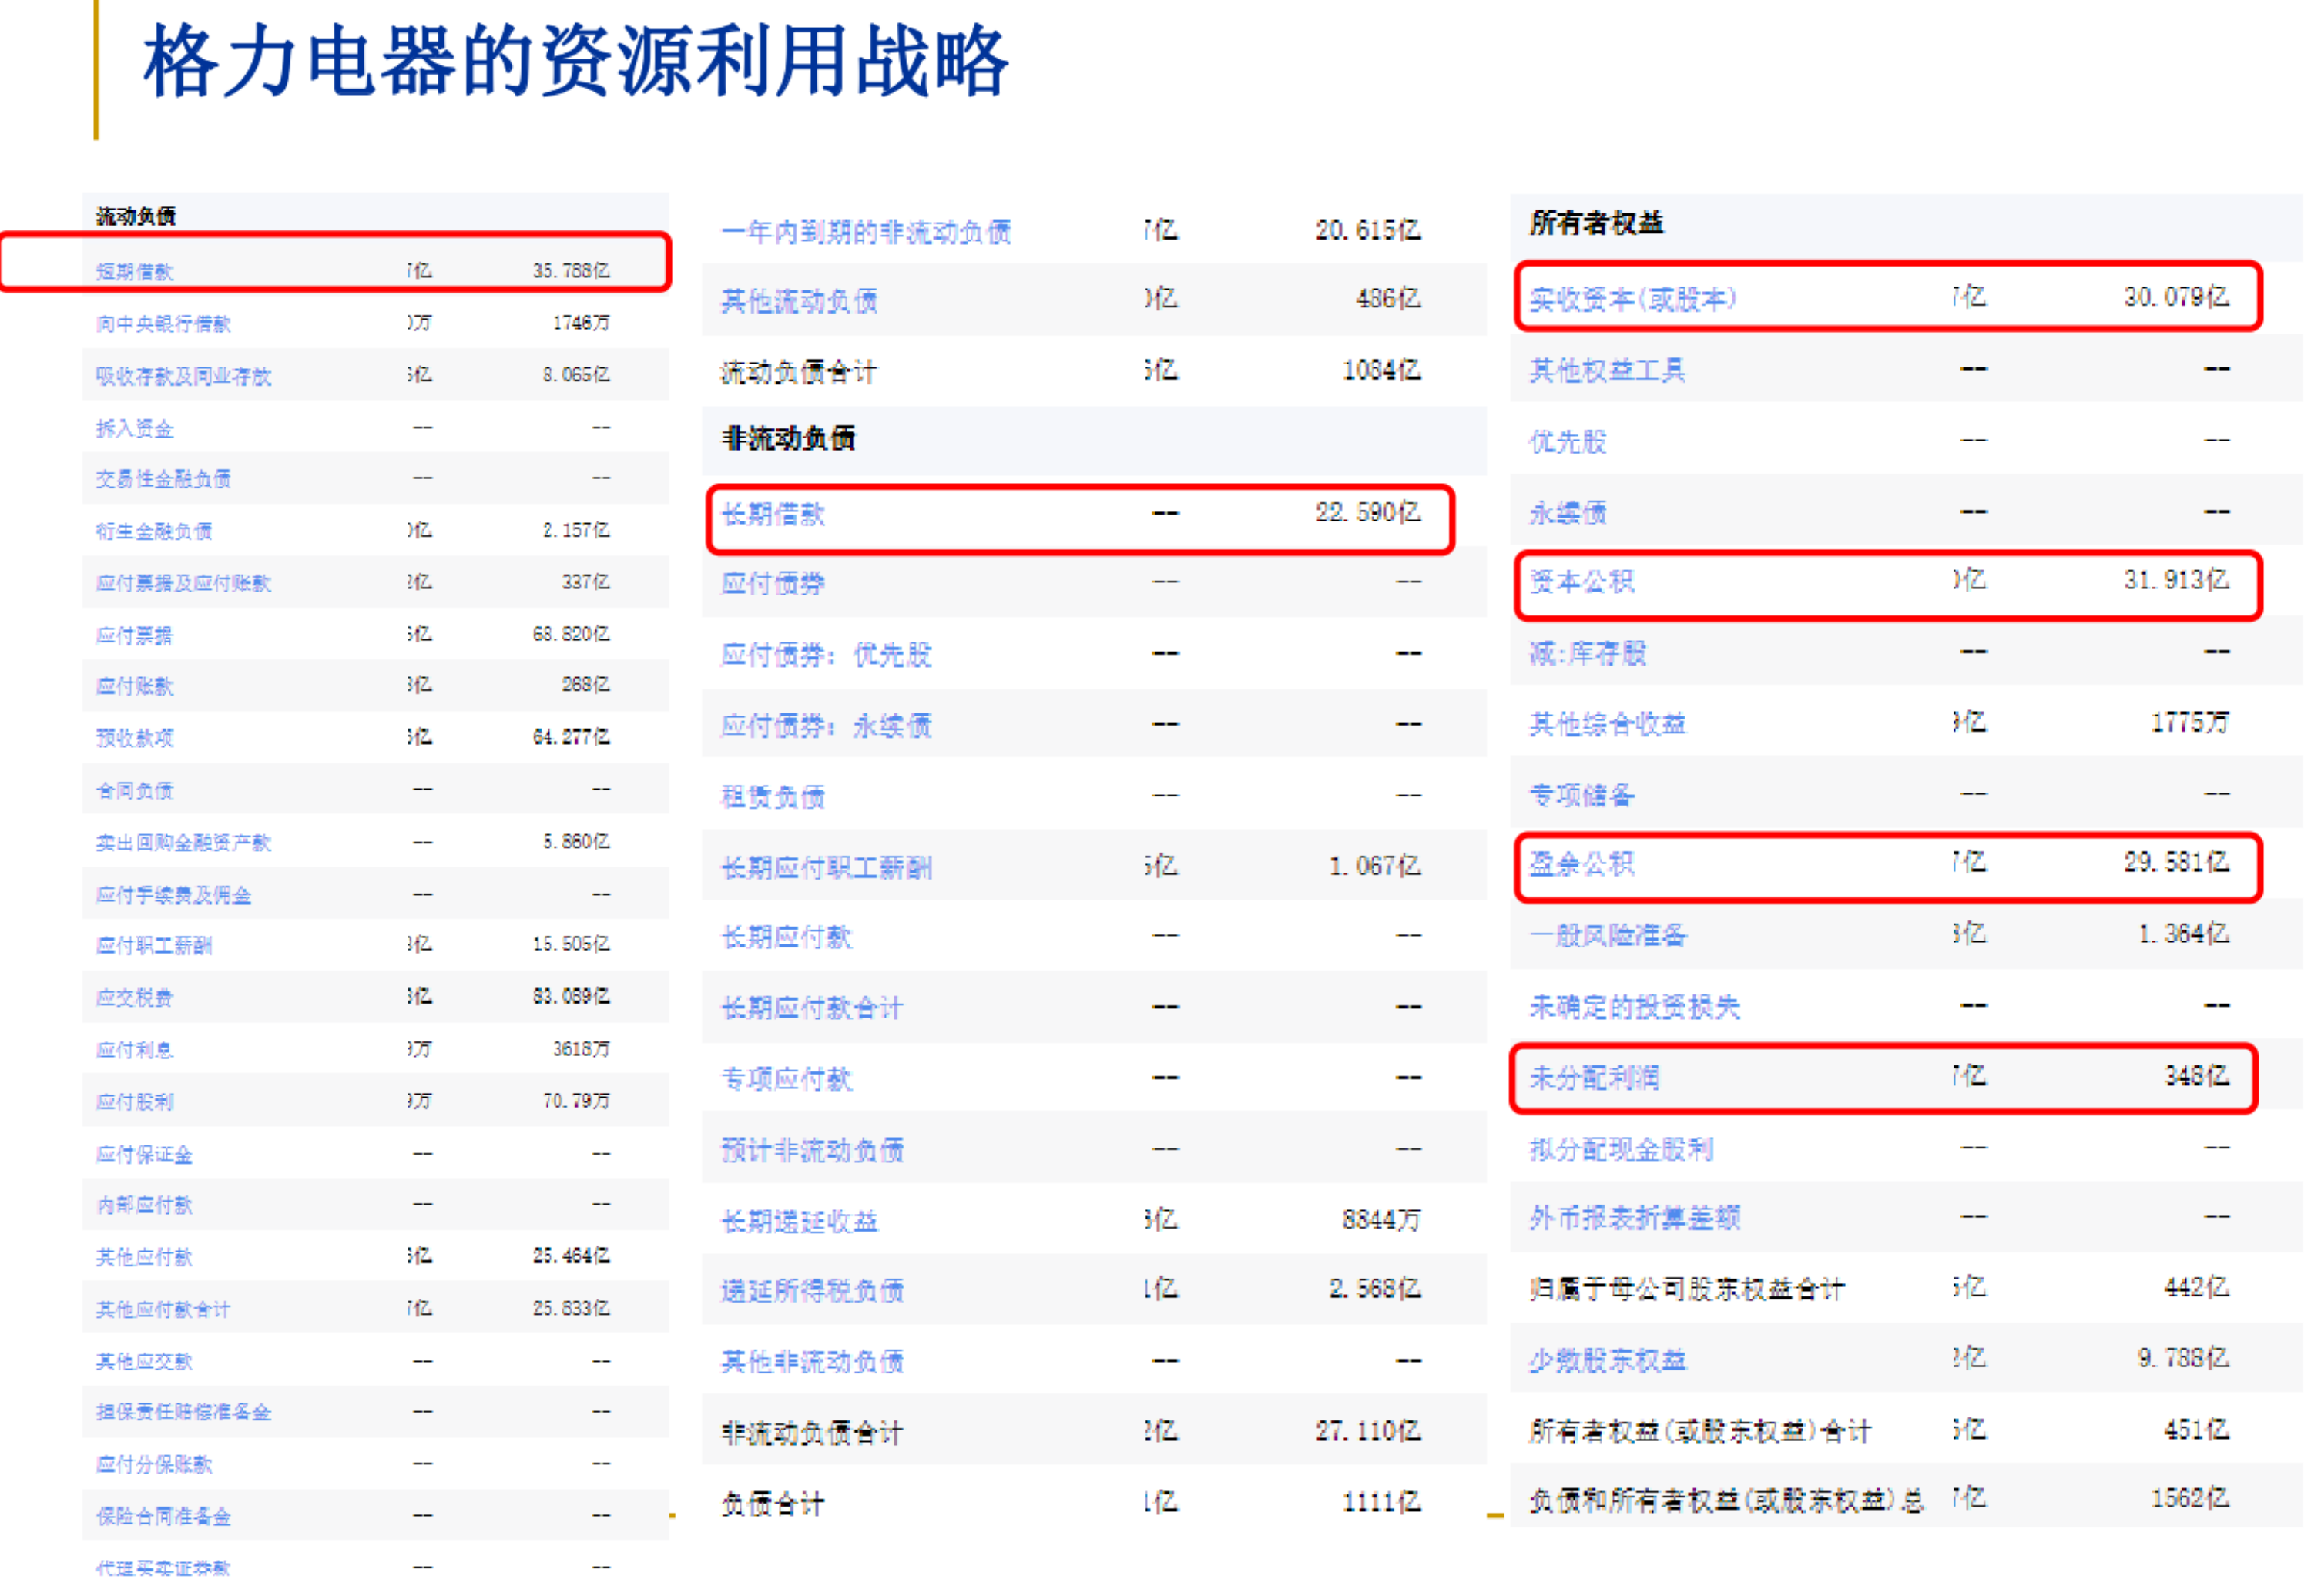This screenshot has height=1596, width=2311.
Task: Click the 专项应付款 link
Action: pos(787,1079)
